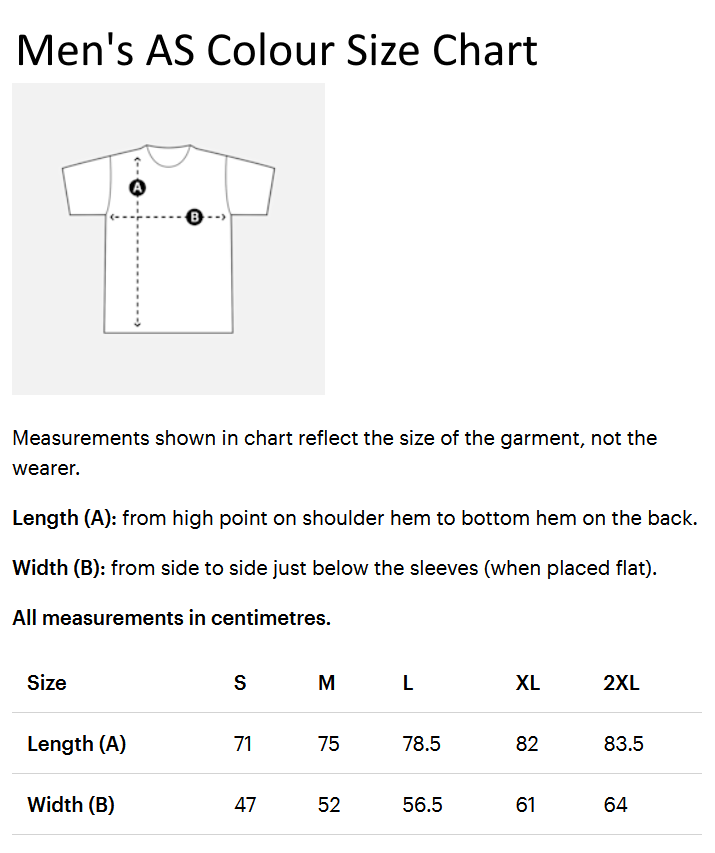Select the XL size column header

[x=527, y=683]
